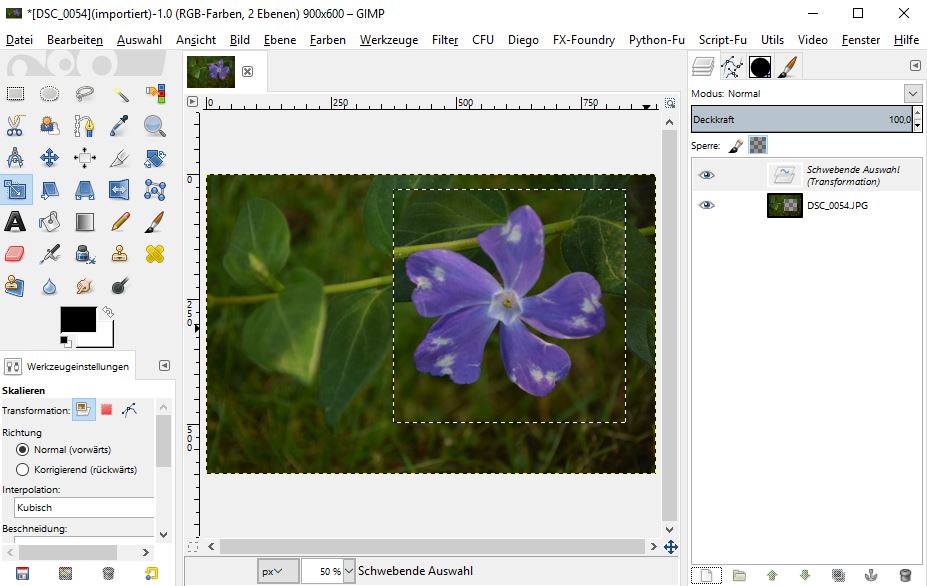Select Korrigierend (rückwärts) direction

pyautogui.click(x=23, y=469)
